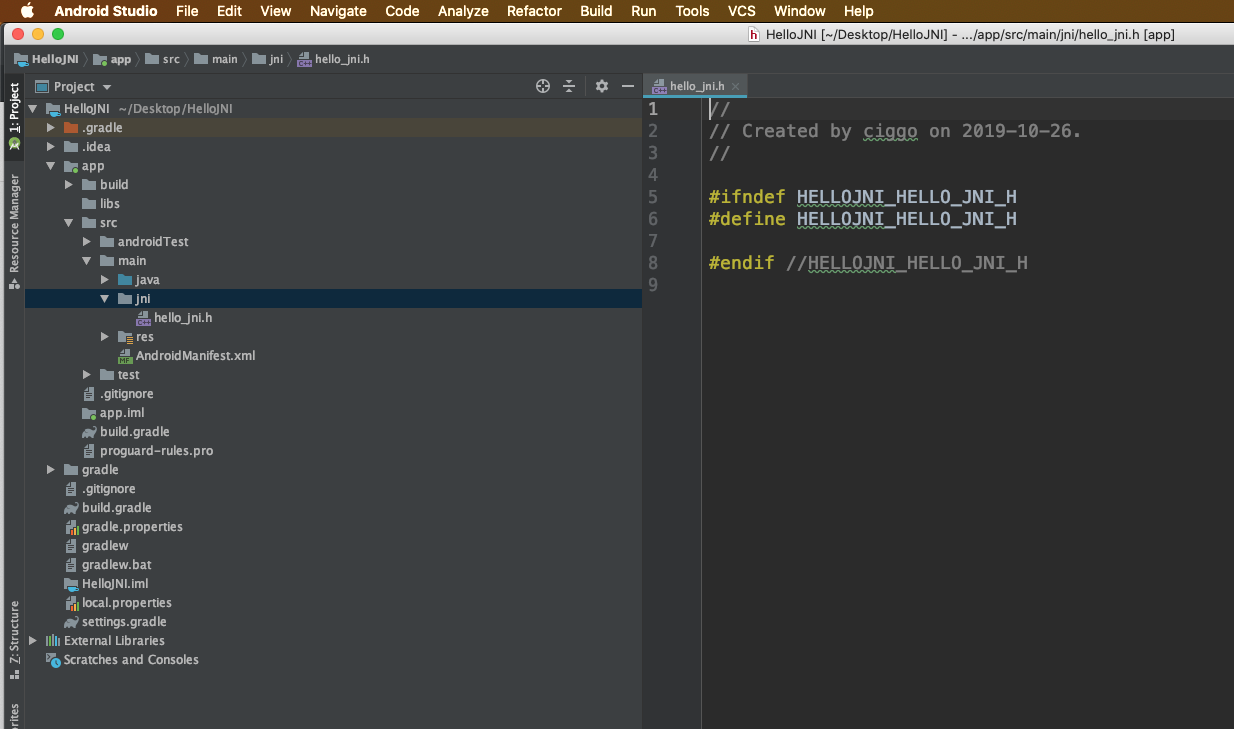This screenshot has height=729, width=1234.
Task: Expand the res folder arrow
Action: point(105,337)
